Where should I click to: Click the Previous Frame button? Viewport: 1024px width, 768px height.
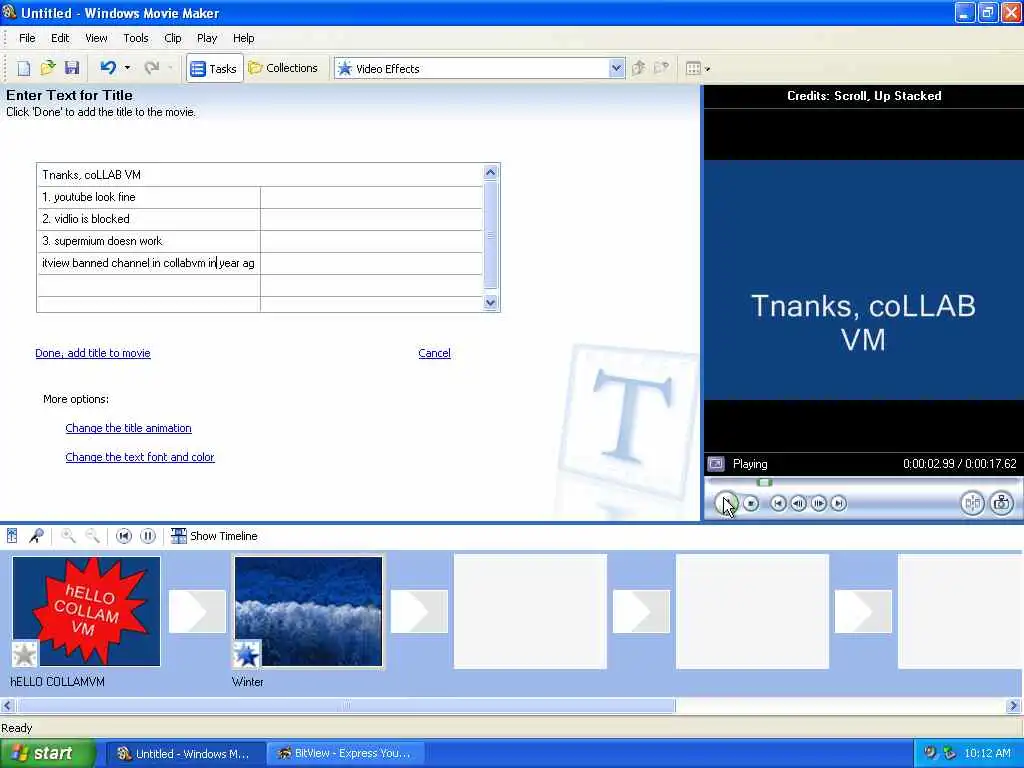(798, 504)
